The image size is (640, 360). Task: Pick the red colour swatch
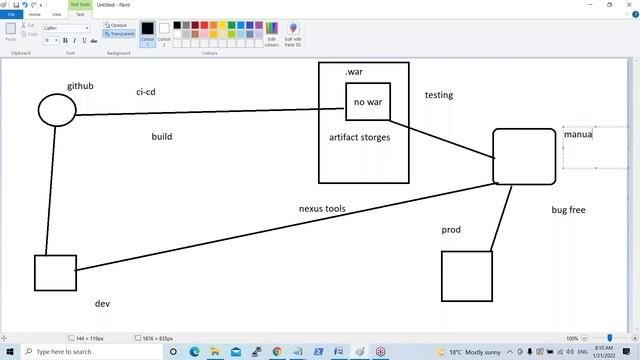point(204,25)
